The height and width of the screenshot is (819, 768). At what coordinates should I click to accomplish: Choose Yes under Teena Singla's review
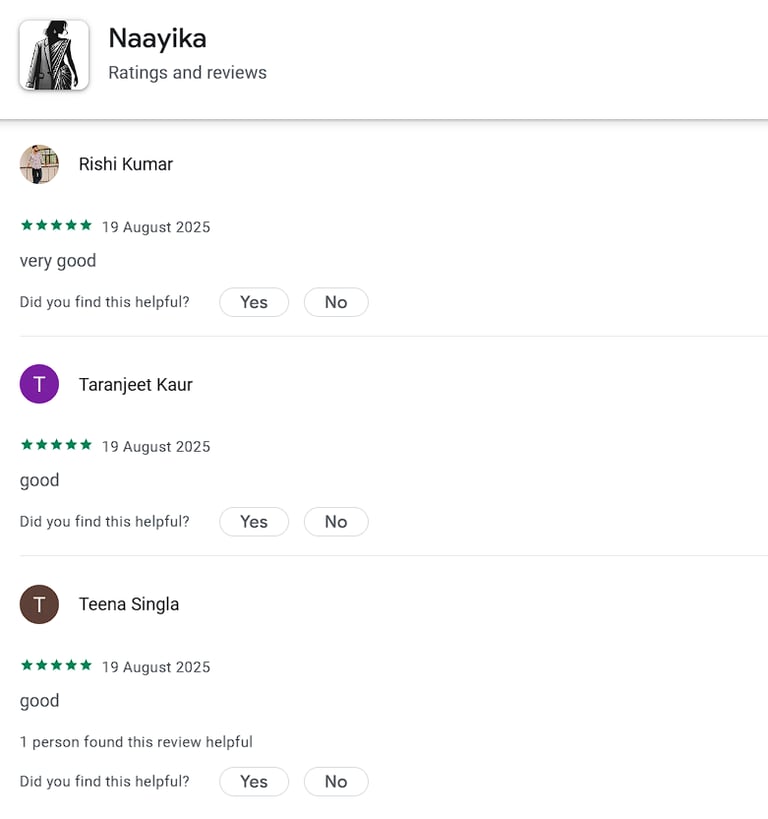click(254, 782)
